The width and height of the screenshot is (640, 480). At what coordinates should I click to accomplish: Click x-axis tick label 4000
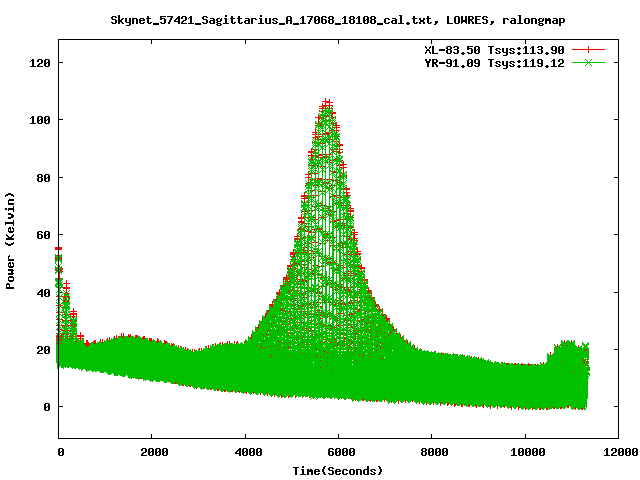(248, 452)
